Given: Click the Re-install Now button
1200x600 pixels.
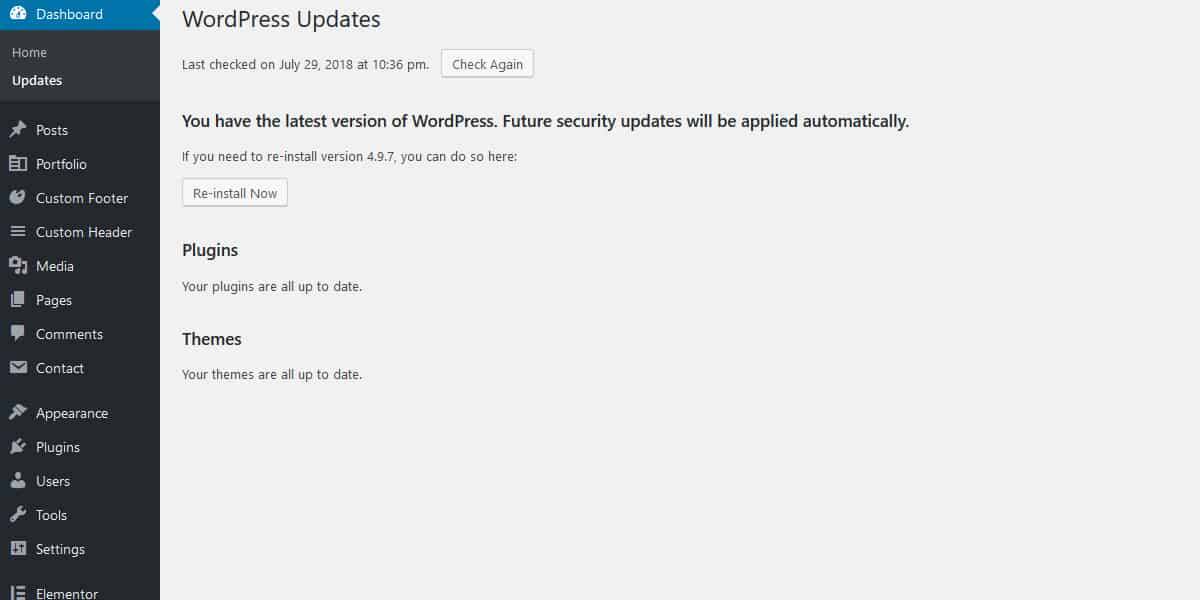Looking at the screenshot, I should point(235,193).
